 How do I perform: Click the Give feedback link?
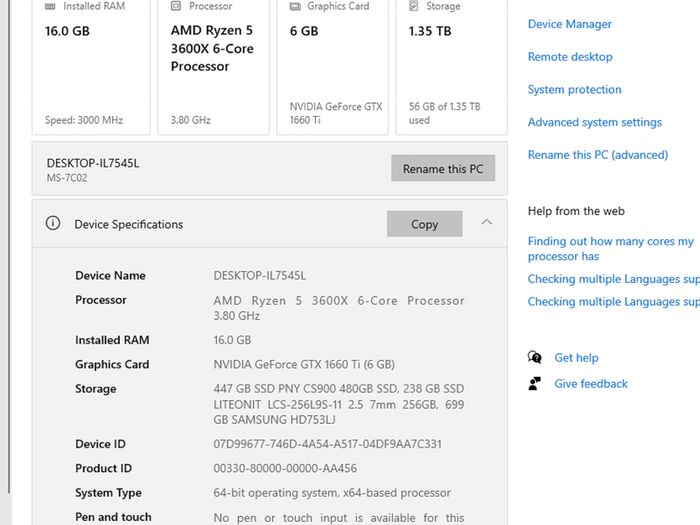[x=591, y=383]
